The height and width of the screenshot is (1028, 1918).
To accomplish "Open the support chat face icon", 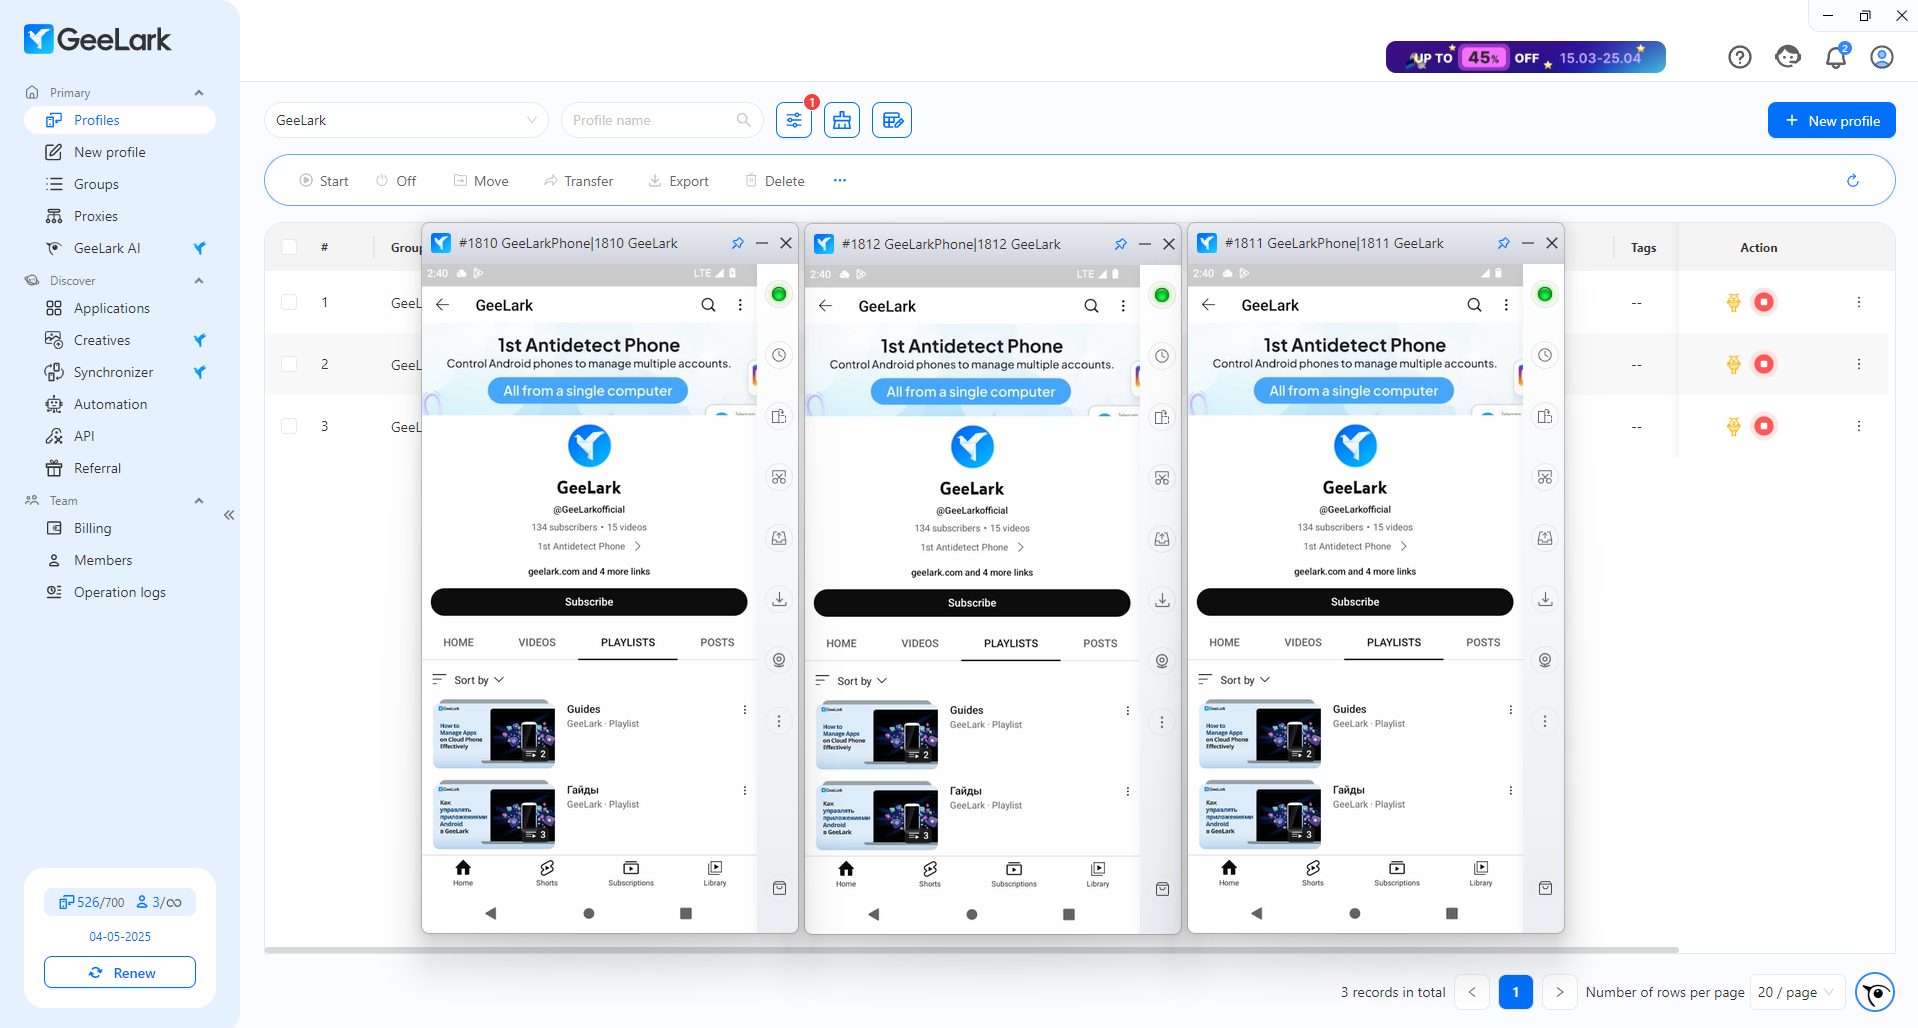I will (1788, 57).
